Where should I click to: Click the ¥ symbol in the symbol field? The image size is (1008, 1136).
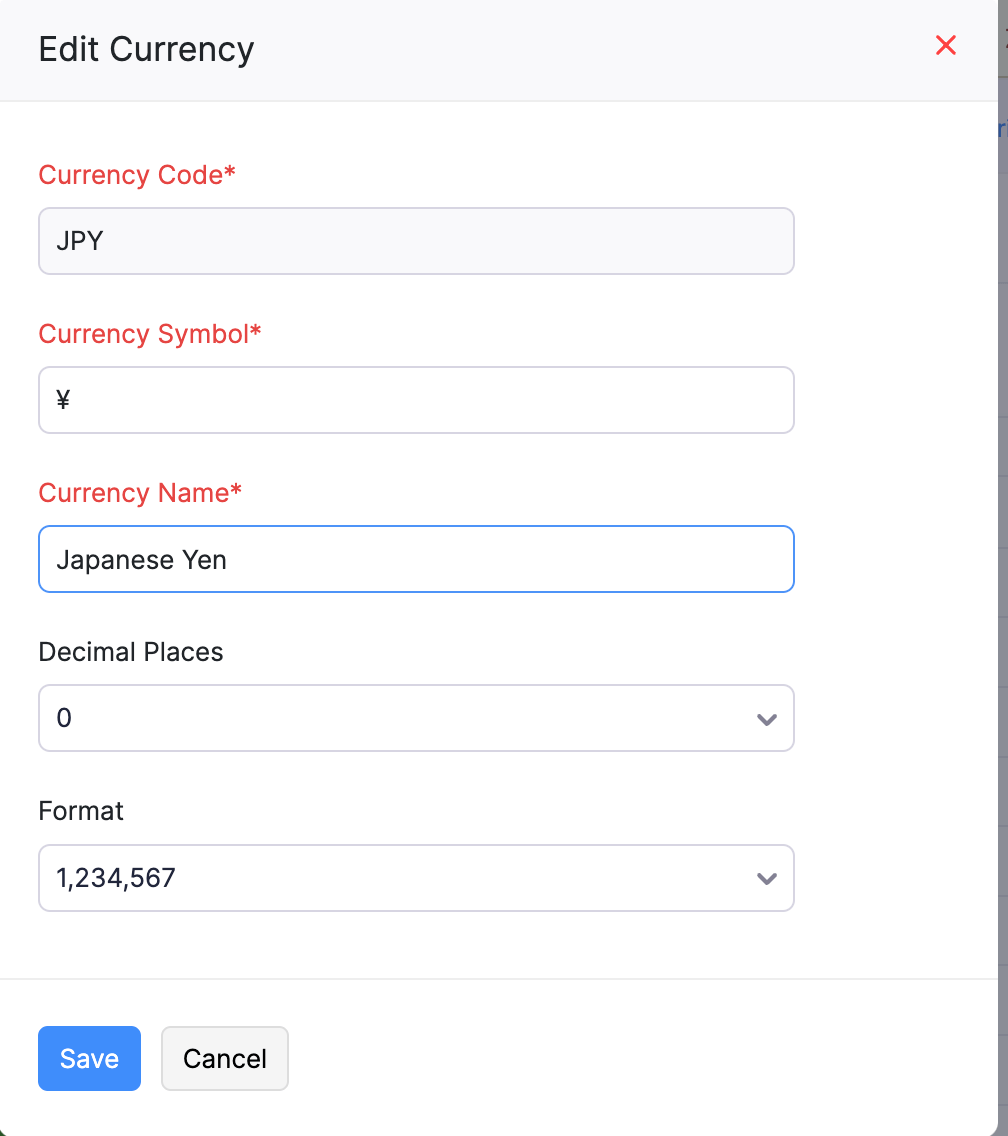tap(63, 401)
